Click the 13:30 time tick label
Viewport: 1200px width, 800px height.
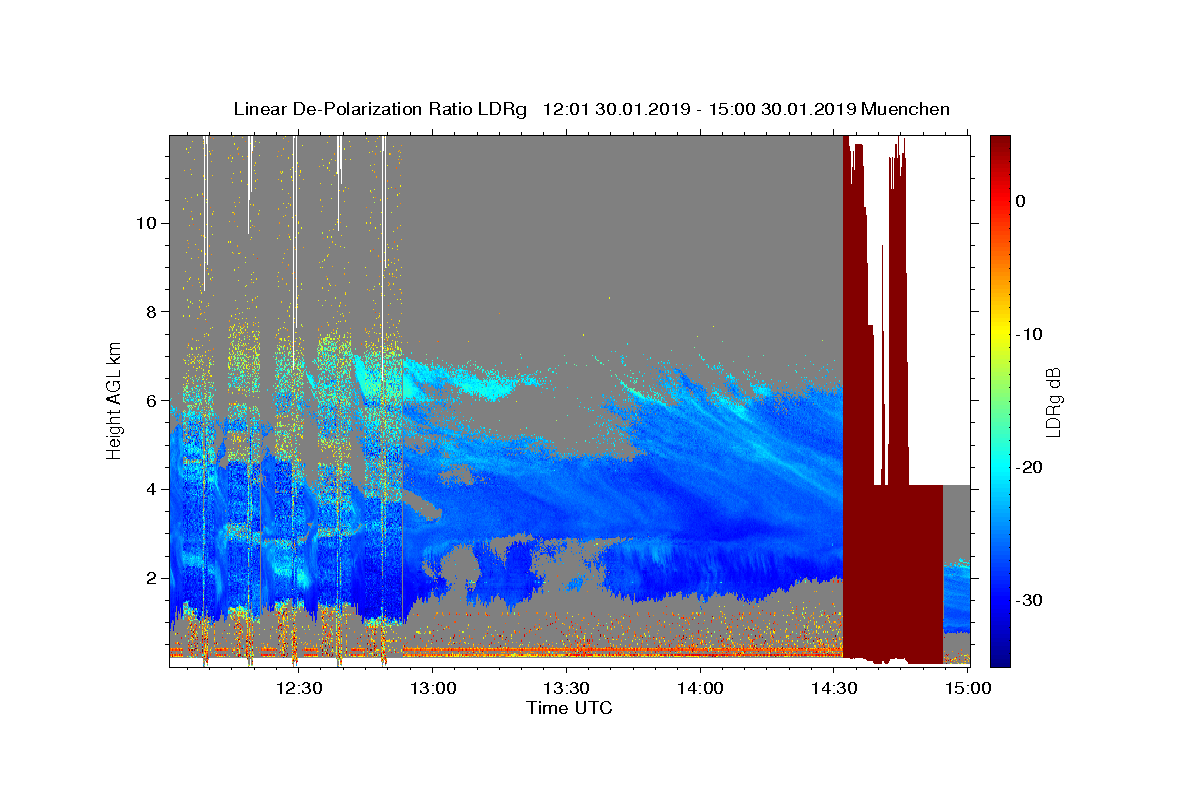(567, 688)
